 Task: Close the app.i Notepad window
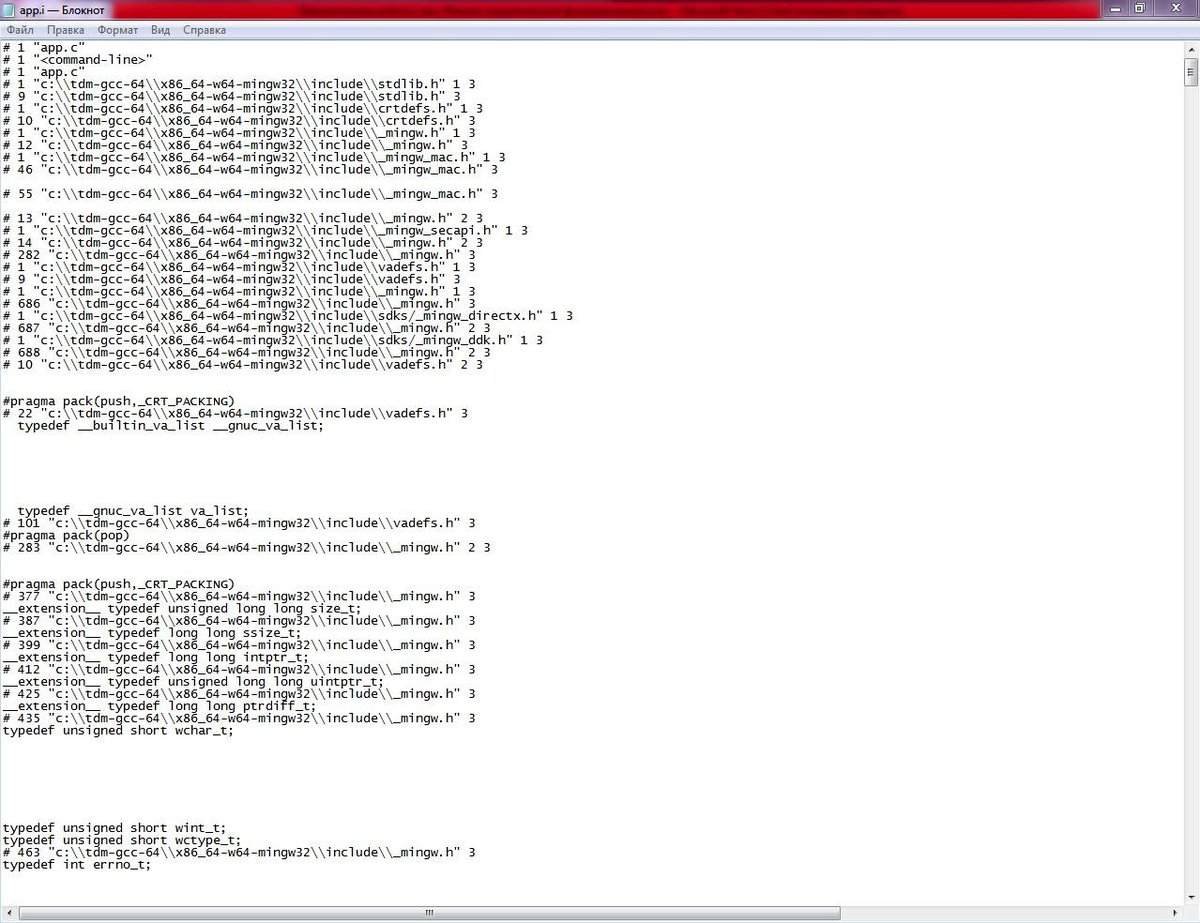pos(1175,8)
